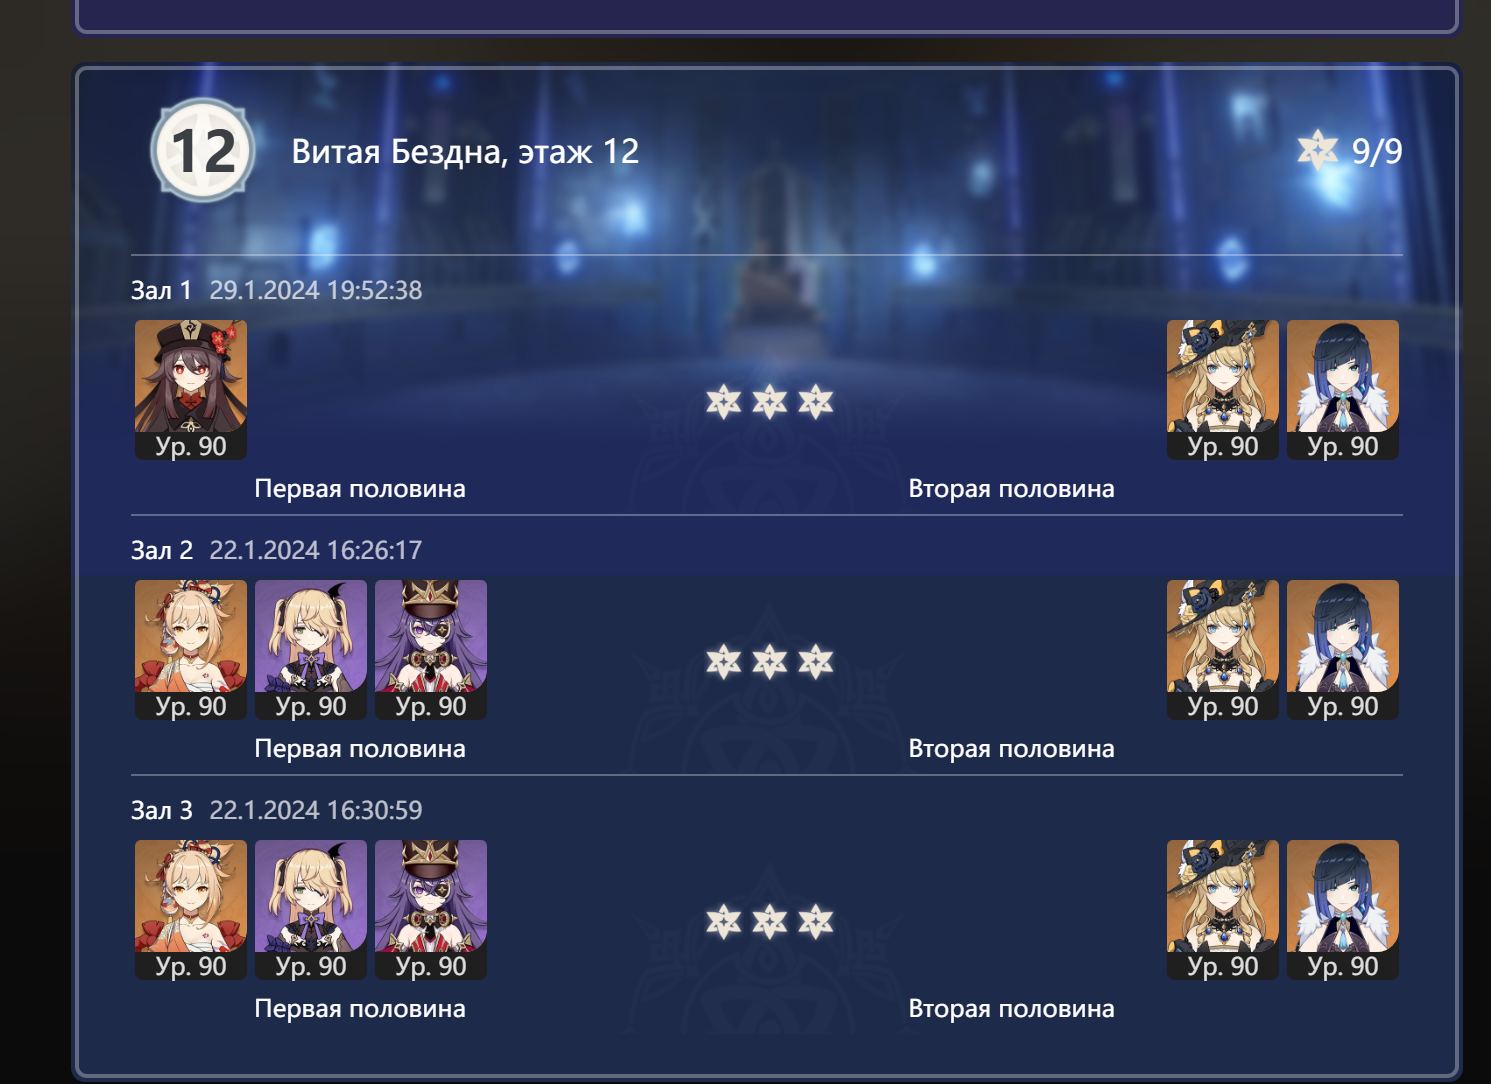Click Yoimiya portrait in Зал 3
1491x1084 pixels.
coord(191,909)
